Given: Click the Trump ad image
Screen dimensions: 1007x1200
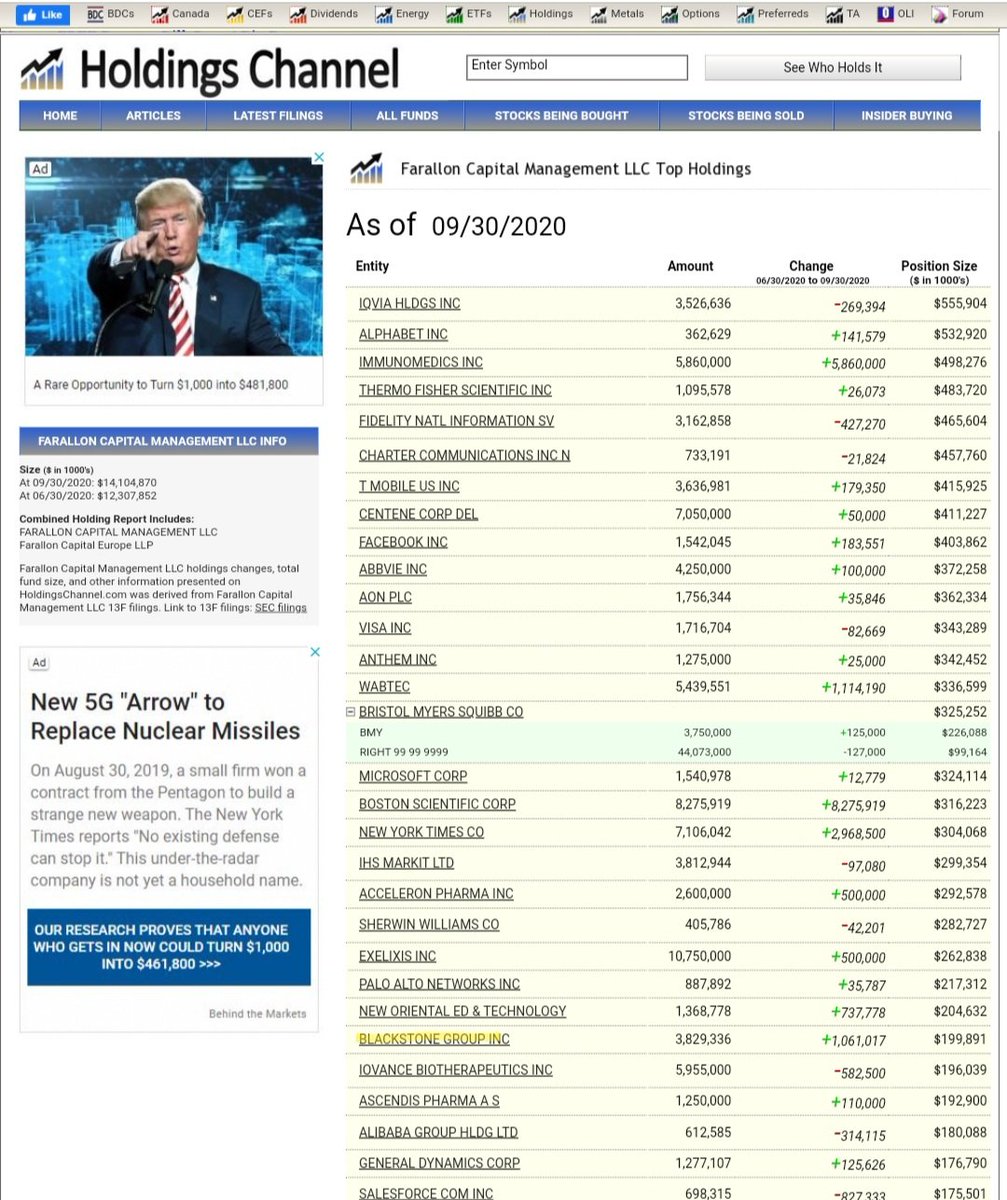Looking at the screenshot, I should (174, 256).
